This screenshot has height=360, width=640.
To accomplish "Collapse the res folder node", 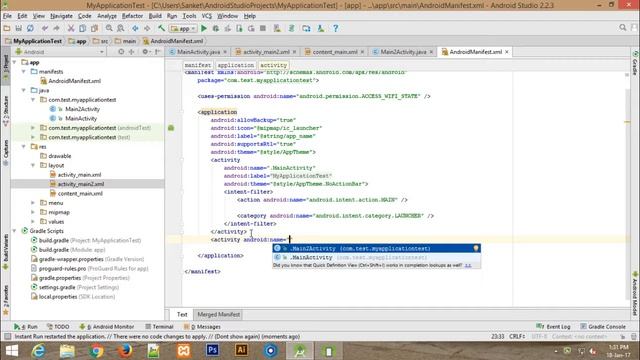I will pos(24,147).
